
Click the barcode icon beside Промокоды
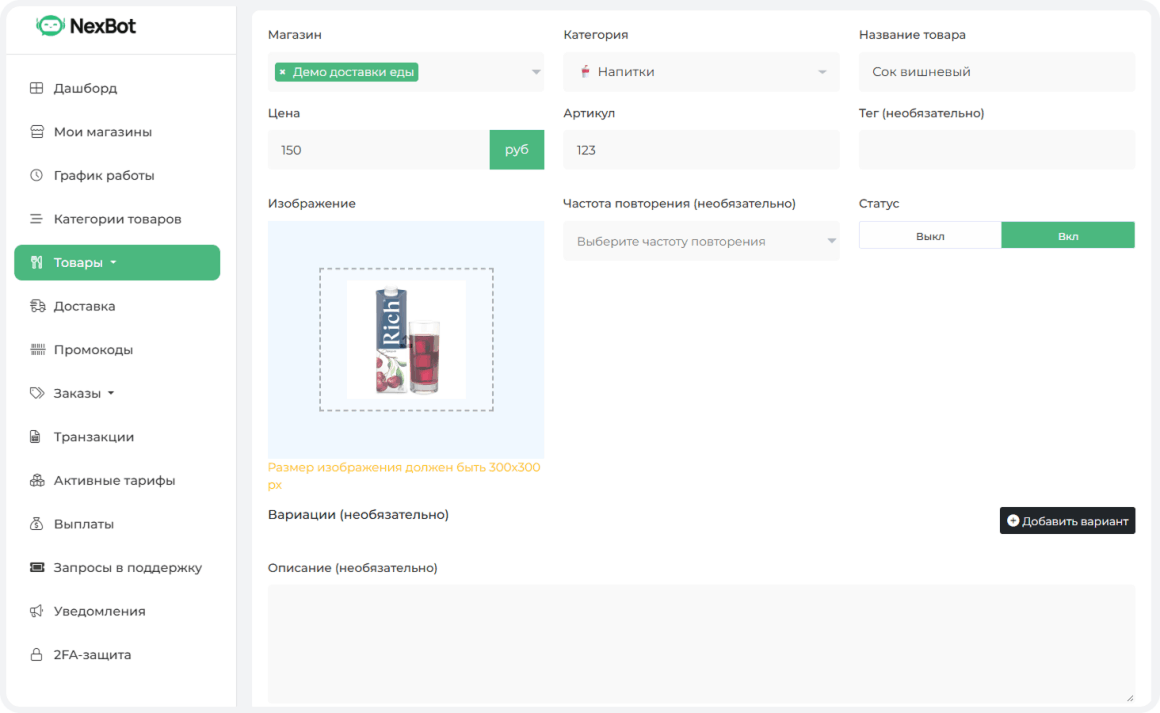36,350
